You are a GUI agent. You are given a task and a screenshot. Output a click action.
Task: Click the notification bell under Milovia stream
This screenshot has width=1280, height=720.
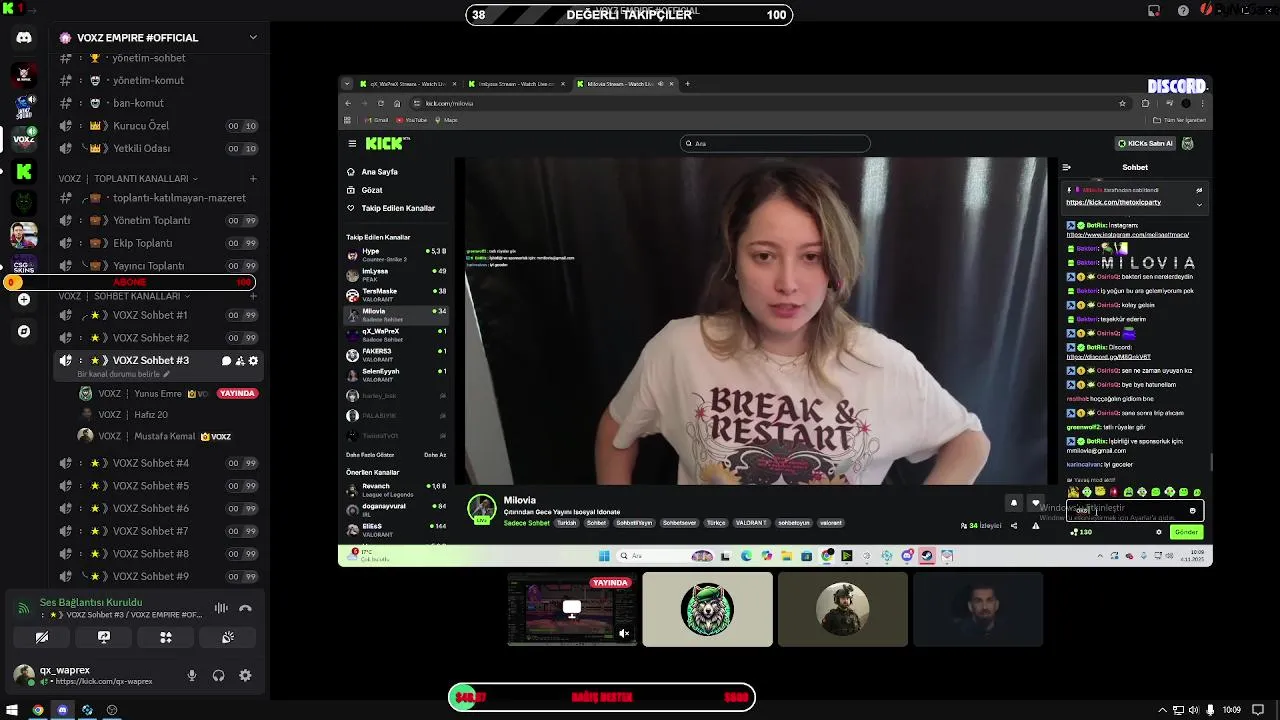(1014, 503)
